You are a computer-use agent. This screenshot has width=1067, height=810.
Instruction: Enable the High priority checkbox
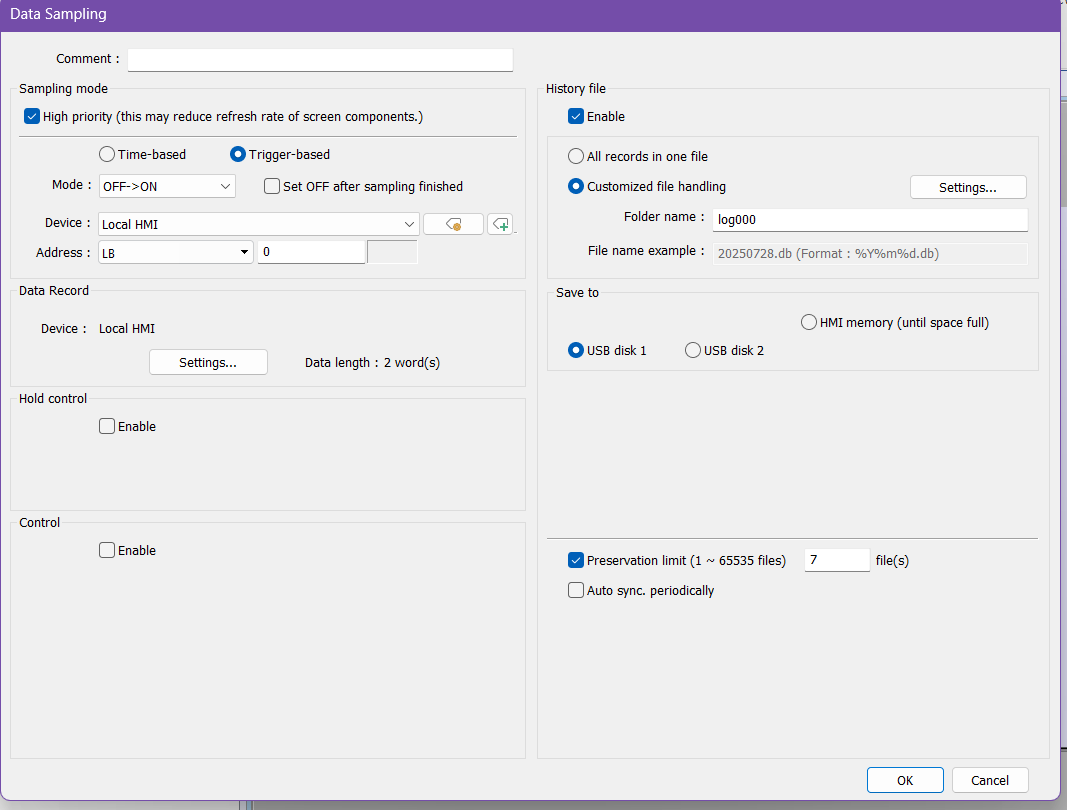[x=32, y=117]
